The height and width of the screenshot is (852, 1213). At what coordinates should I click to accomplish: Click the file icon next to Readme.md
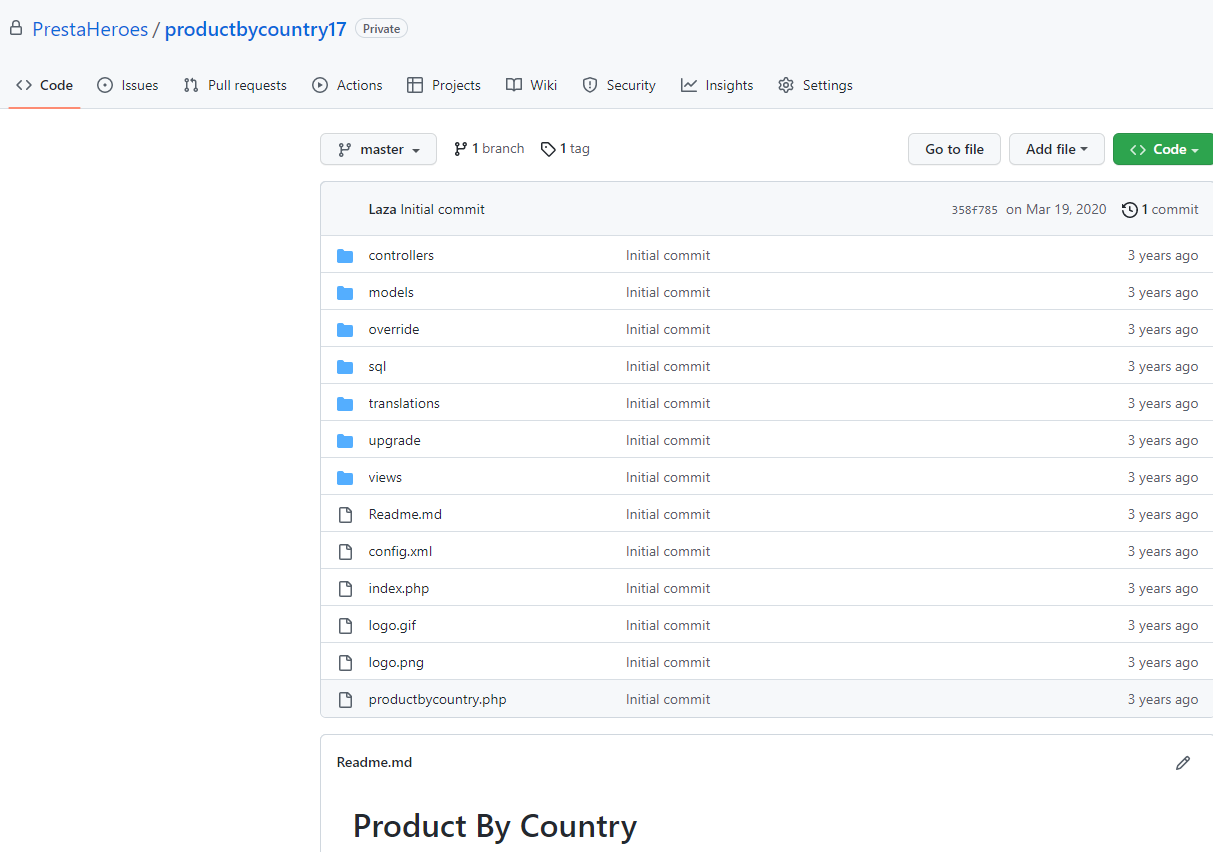pos(345,515)
